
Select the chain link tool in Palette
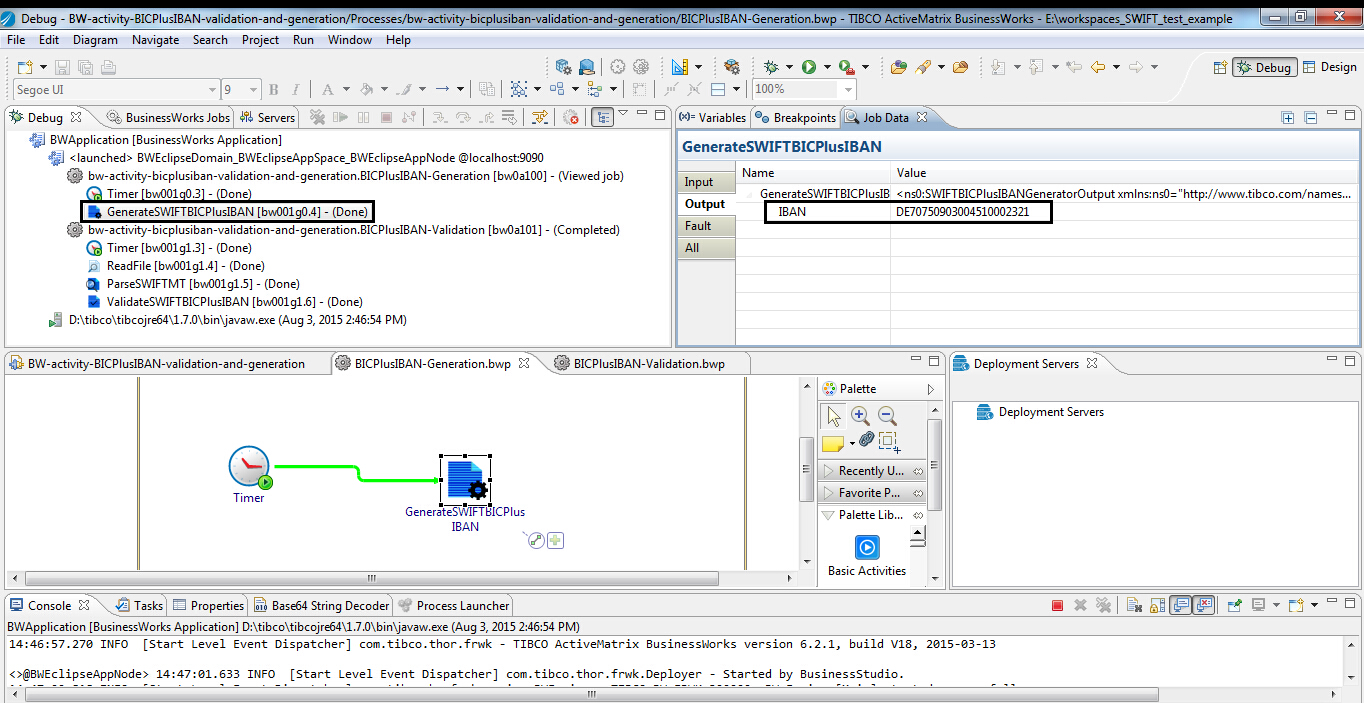[x=866, y=440]
